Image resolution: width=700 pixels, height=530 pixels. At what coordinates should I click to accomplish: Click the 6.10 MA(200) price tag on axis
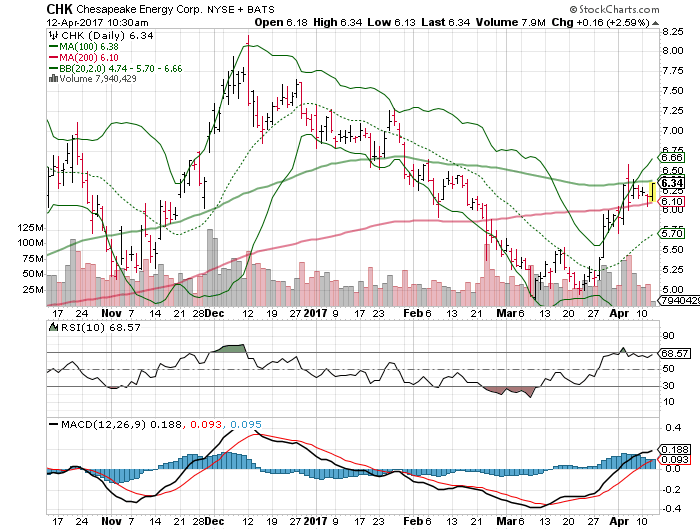671,202
